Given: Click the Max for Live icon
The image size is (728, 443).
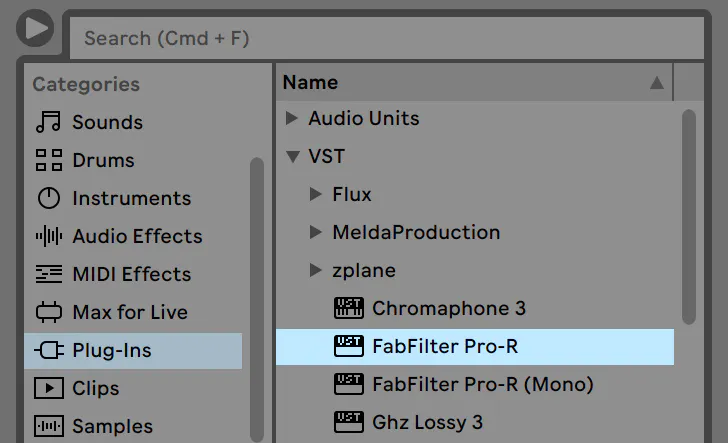Looking at the screenshot, I should click(48, 312).
